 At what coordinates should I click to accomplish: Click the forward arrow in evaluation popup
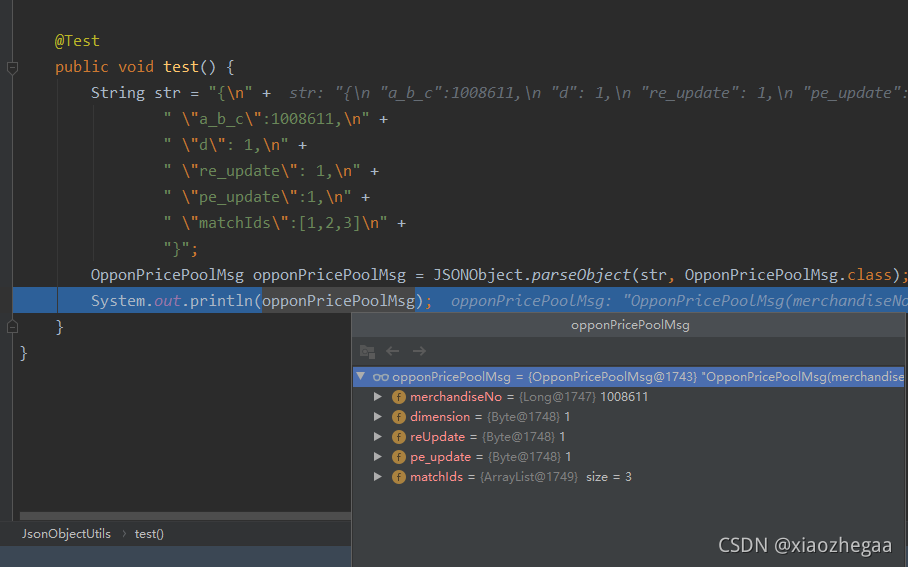click(419, 351)
